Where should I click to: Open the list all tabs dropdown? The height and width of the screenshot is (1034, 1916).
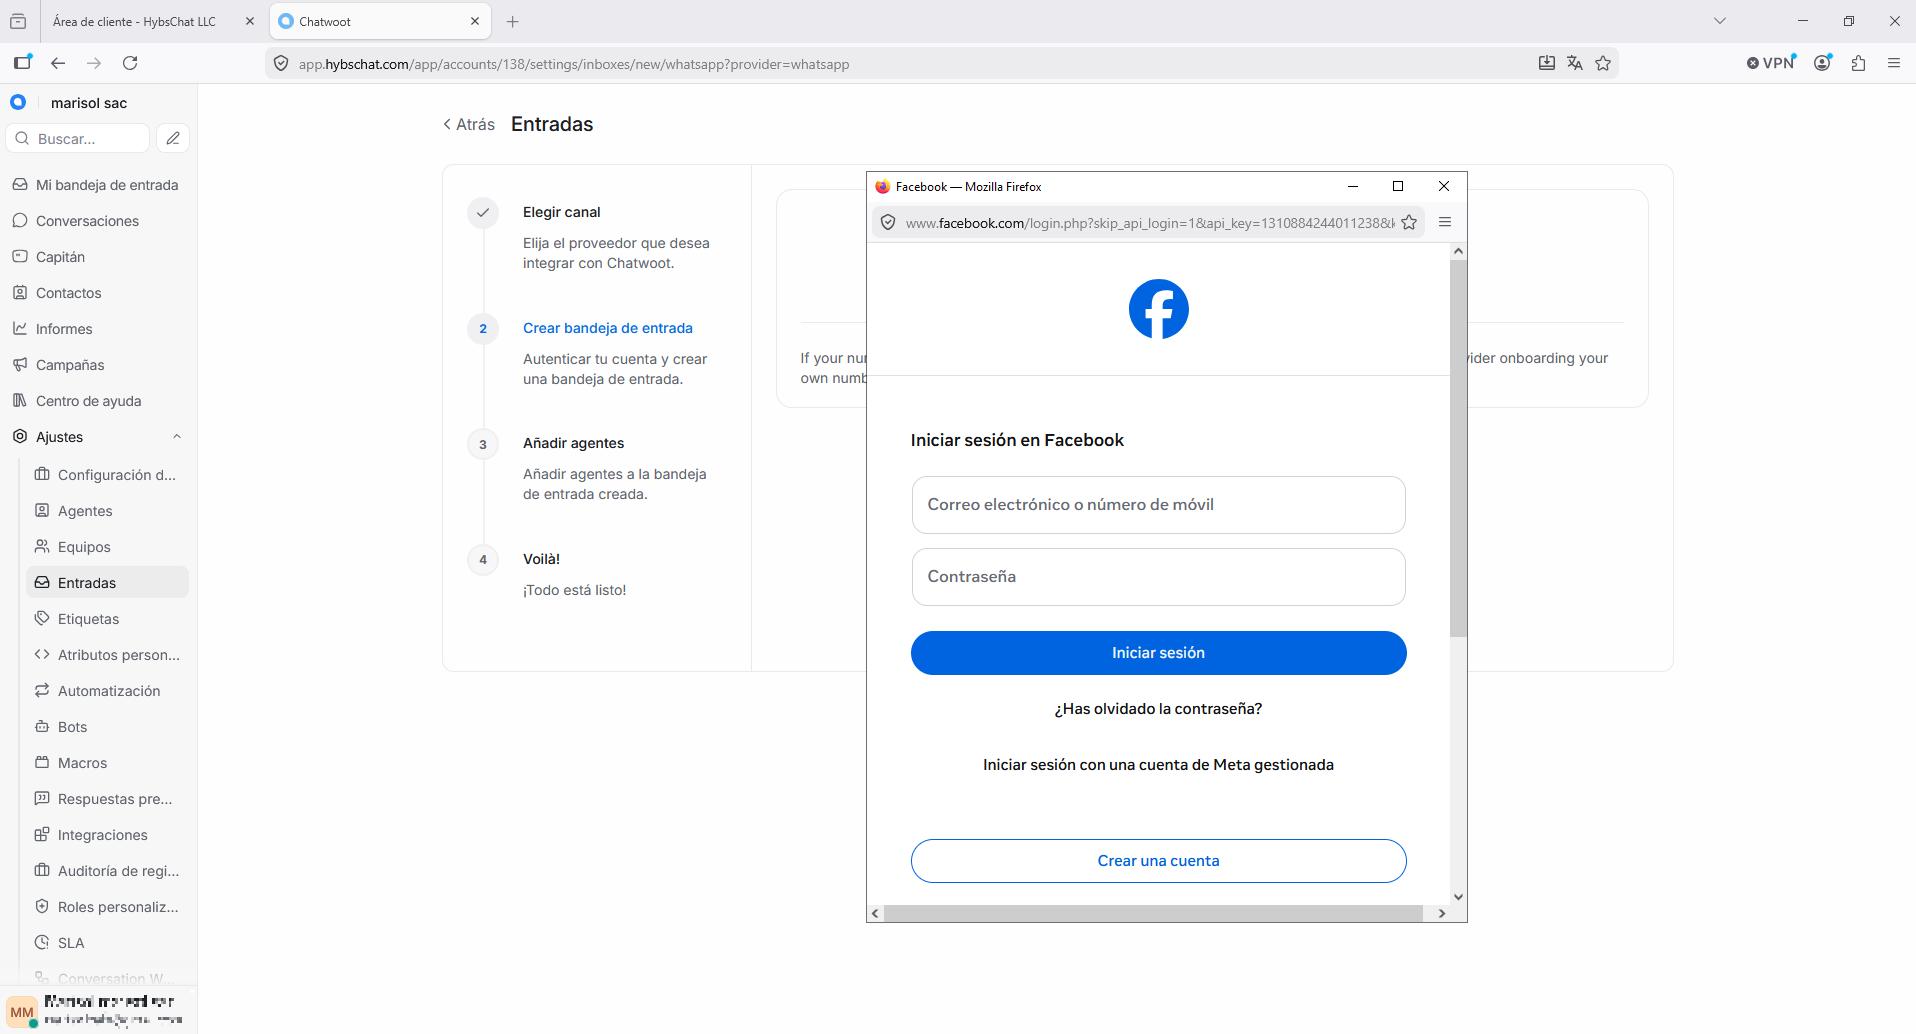(1720, 21)
